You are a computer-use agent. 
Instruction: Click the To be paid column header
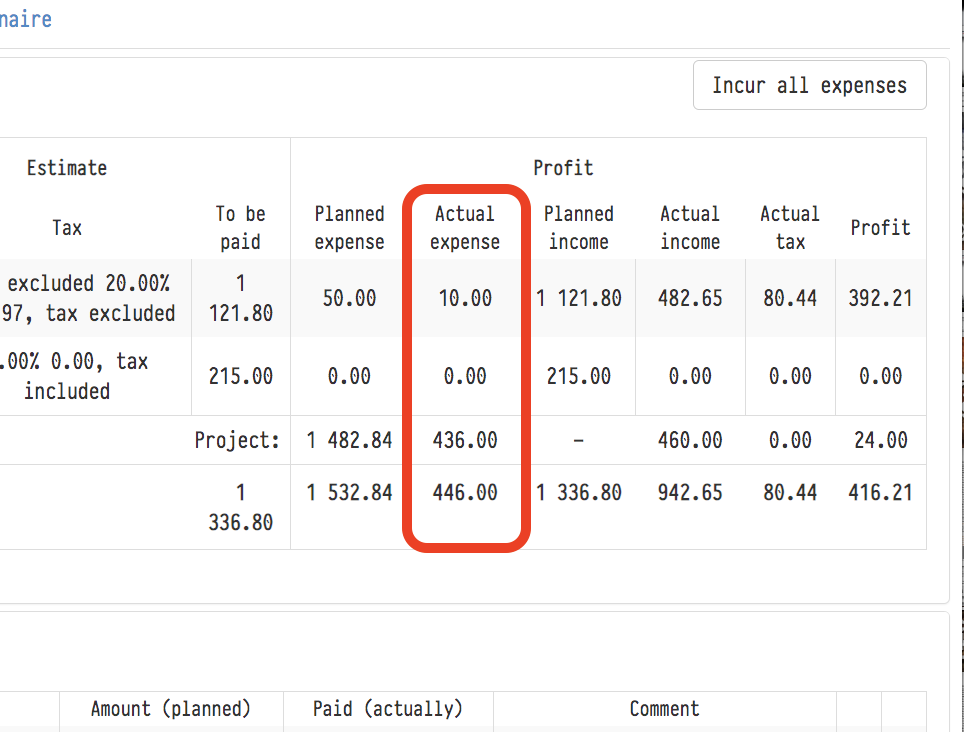[240, 228]
